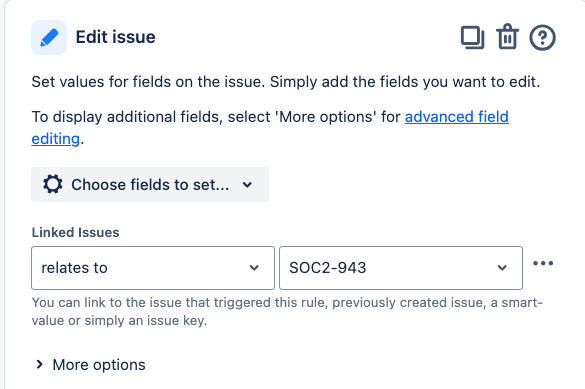Click the chevron inside the SOC2-943 box
The width and height of the screenshot is (585, 389).
502,268
